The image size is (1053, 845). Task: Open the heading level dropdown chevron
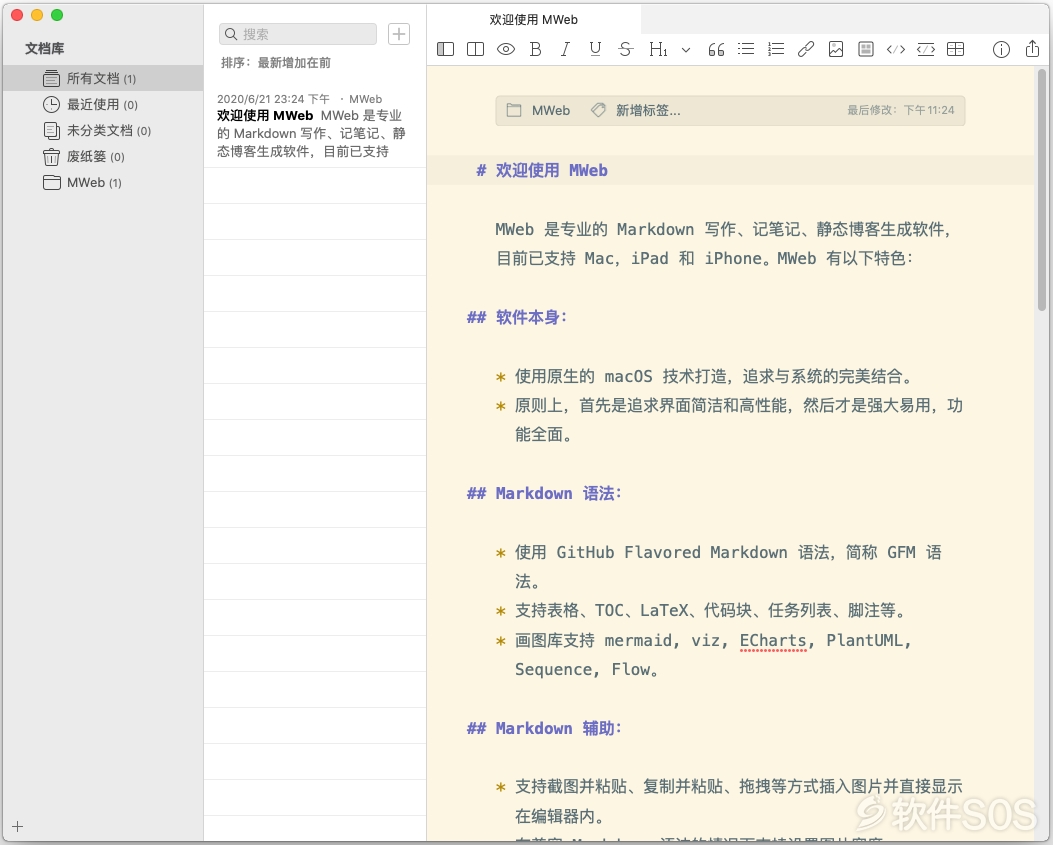coord(686,50)
